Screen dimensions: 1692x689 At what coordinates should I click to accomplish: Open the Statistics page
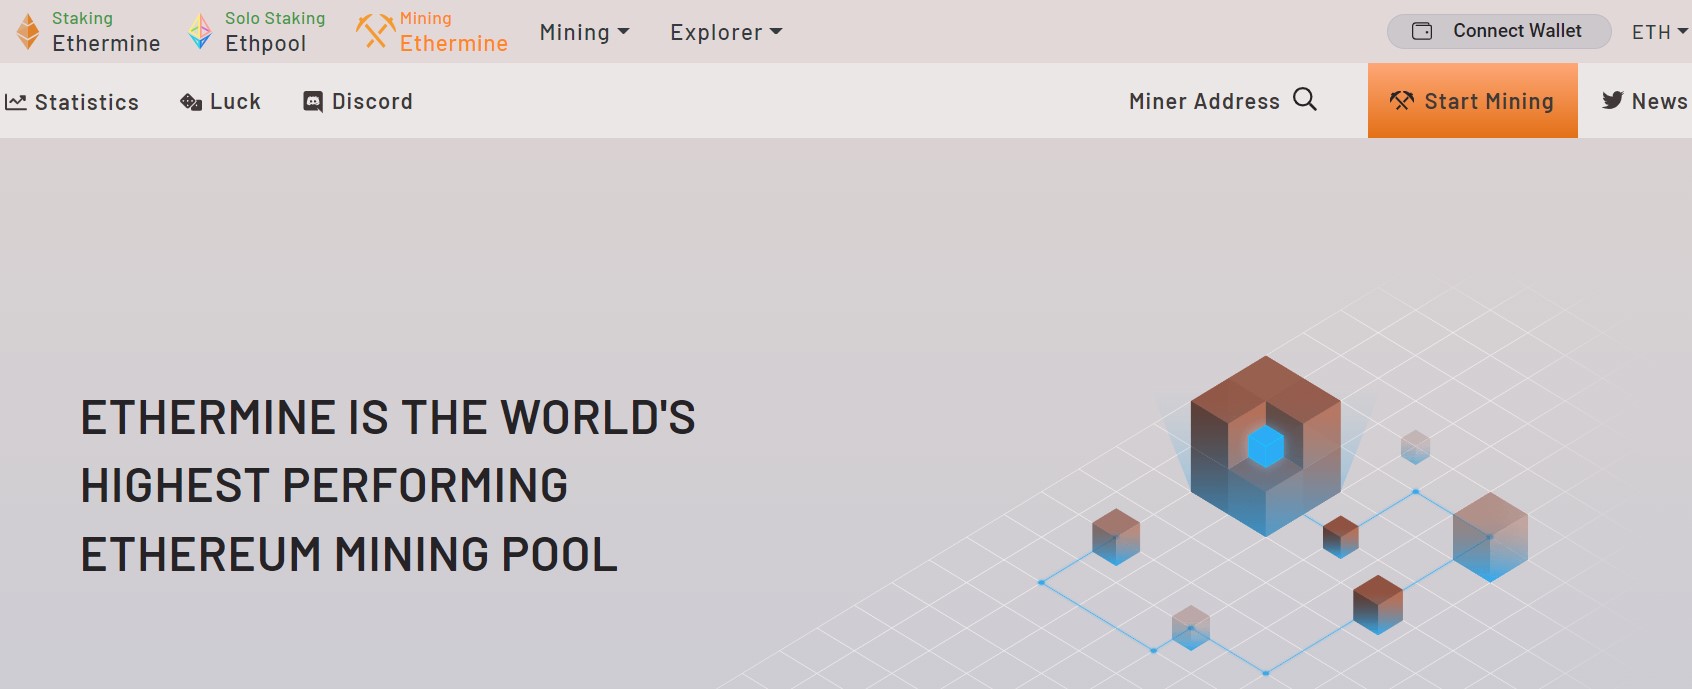(x=72, y=102)
